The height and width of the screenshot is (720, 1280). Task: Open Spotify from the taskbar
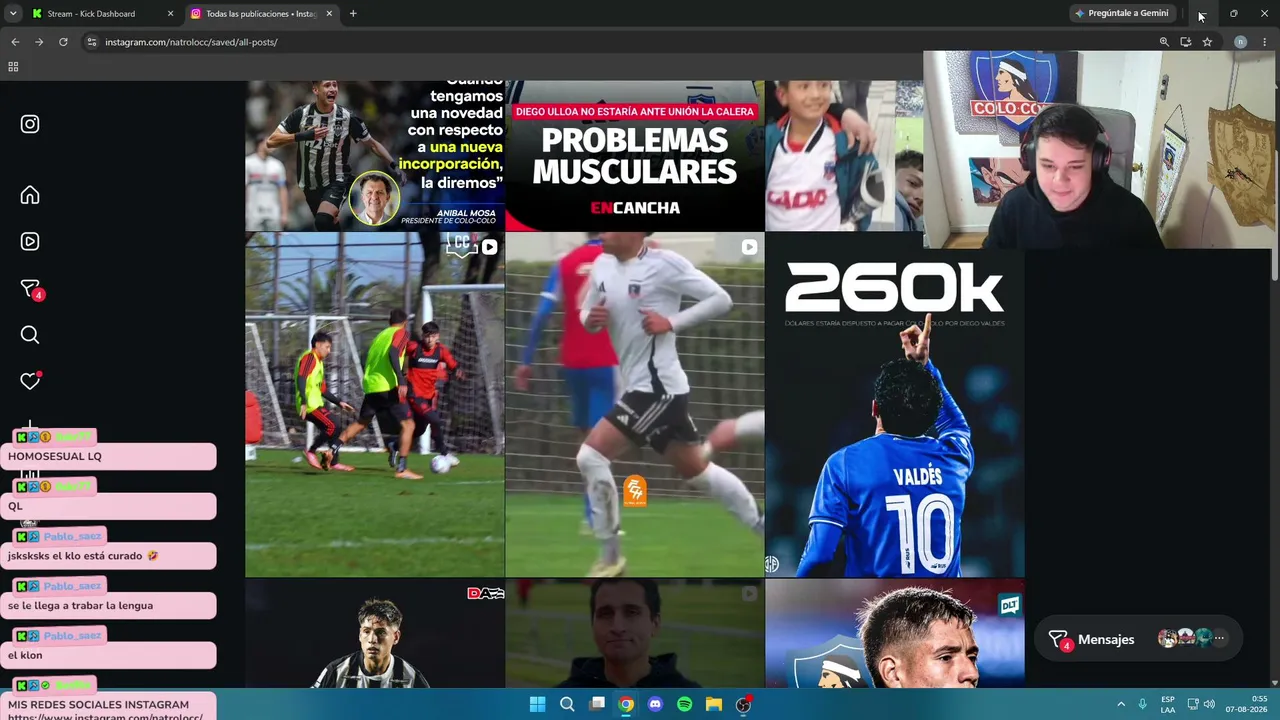pyautogui.click(x=684, y=704)
